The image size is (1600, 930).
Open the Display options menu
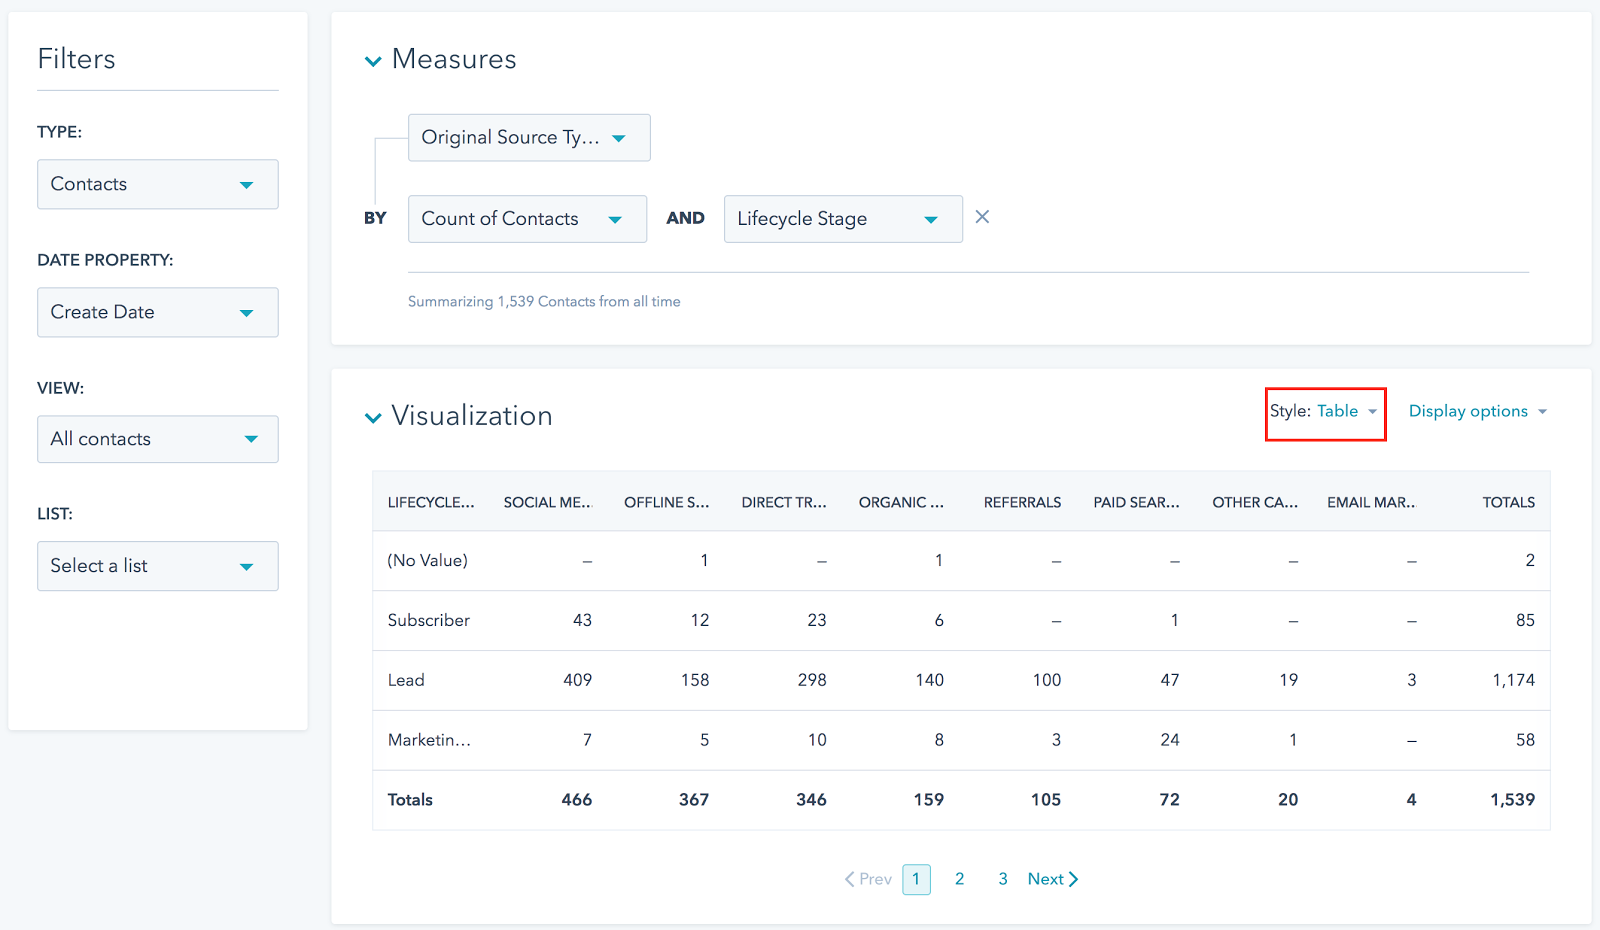pyautogui.click(x=1477, y=411)
